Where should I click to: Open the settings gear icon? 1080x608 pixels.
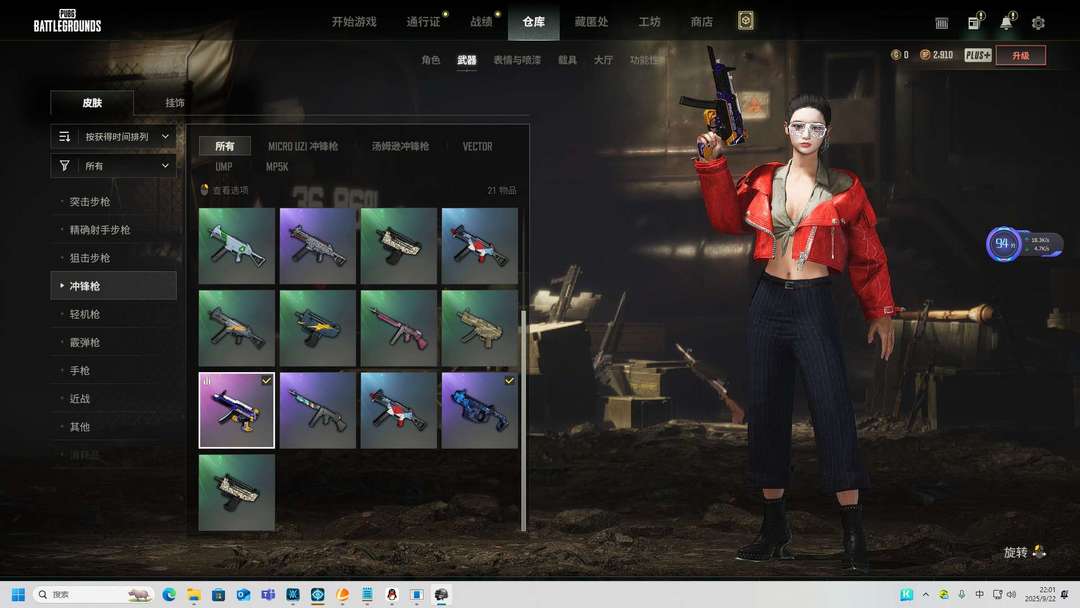click(1038, 23)
